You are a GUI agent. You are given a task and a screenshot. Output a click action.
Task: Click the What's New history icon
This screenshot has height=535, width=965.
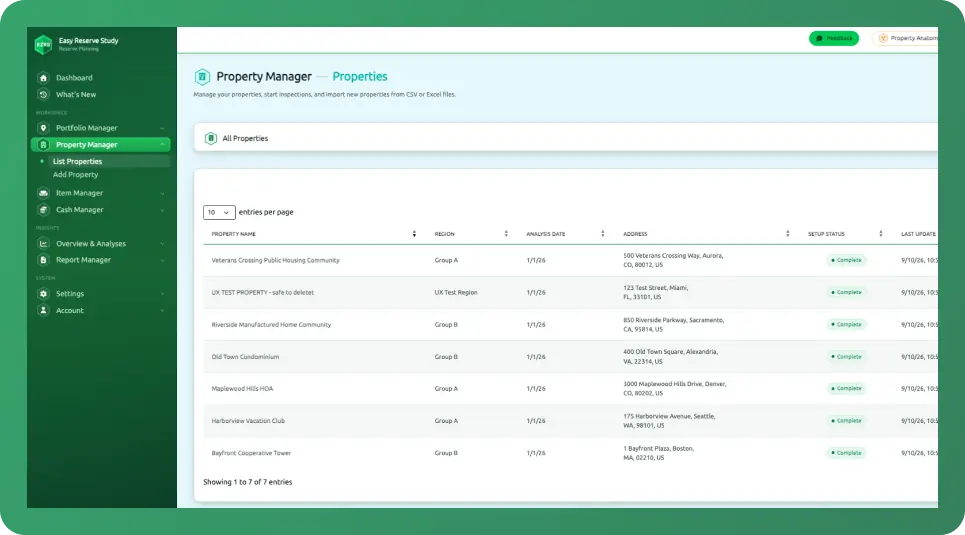coord(43,95)
